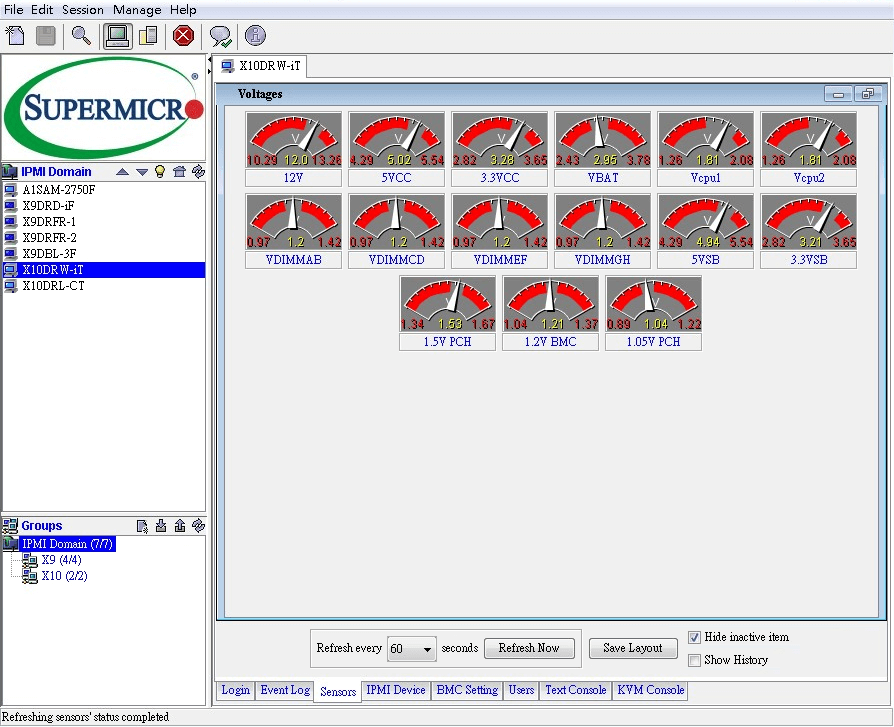
Task: Click the magnifier search icon in toolbar
Action: [81, 36]
